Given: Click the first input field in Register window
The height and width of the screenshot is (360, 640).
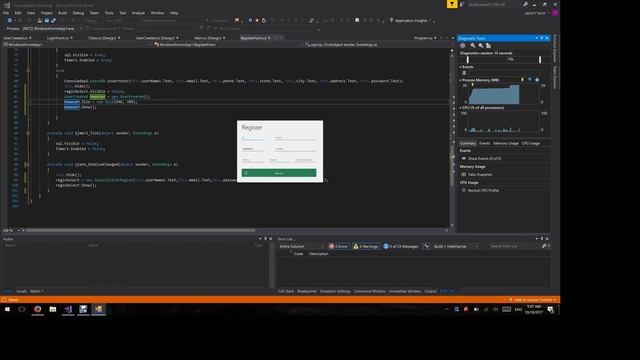Looking at the screenshot, I should click(253, 138).
